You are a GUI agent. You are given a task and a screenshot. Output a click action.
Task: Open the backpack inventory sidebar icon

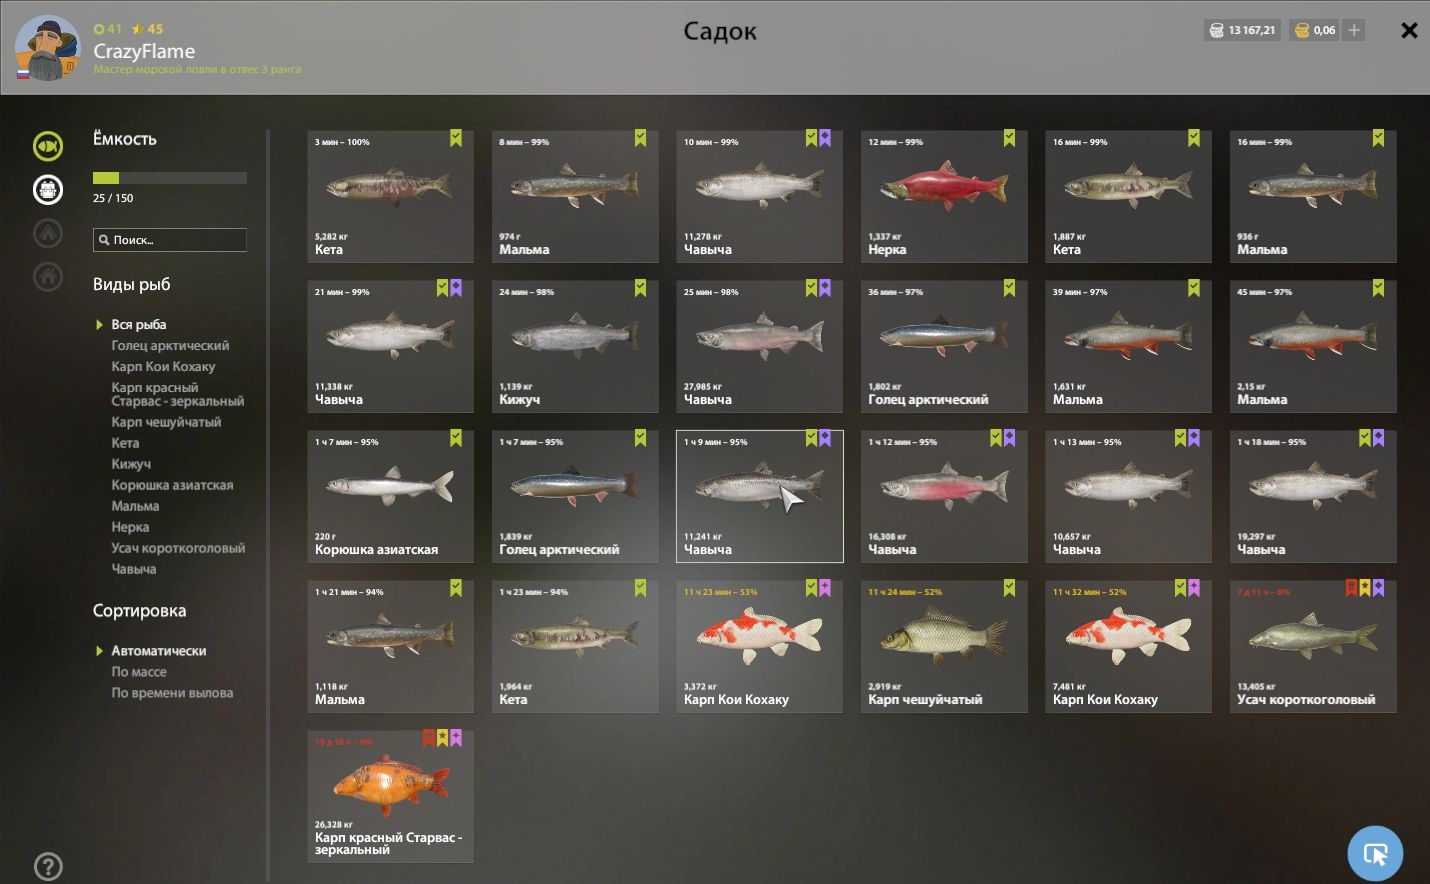tap(48, 190)
